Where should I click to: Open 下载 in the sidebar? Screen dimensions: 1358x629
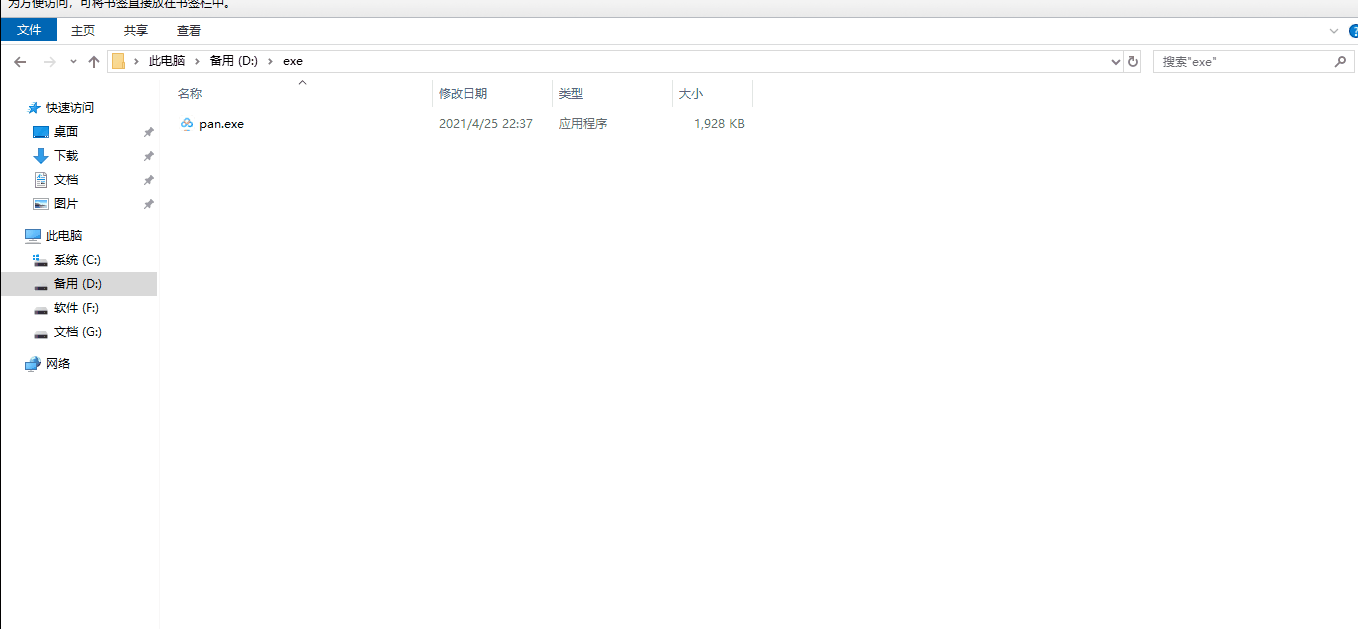point(66,156)
